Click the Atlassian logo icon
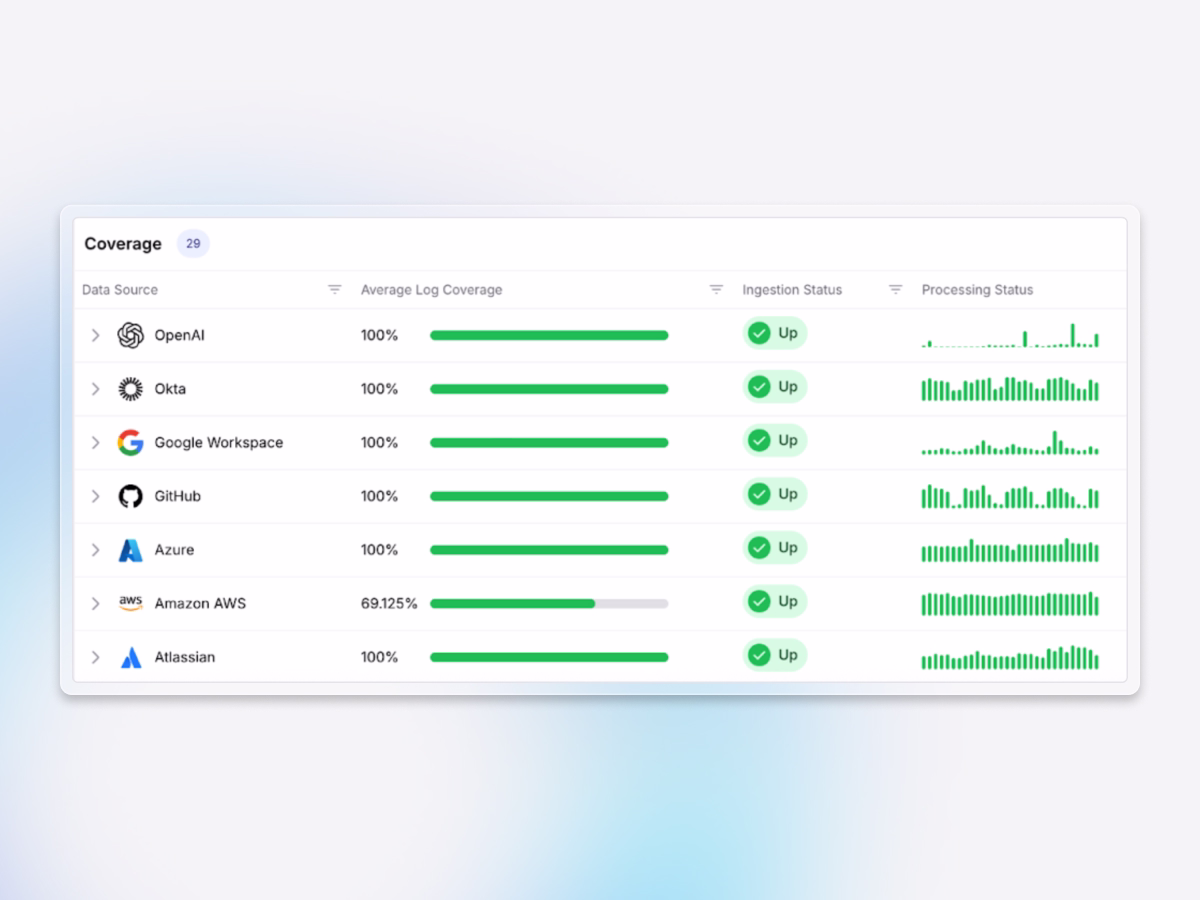 click(x=129, y=657)
